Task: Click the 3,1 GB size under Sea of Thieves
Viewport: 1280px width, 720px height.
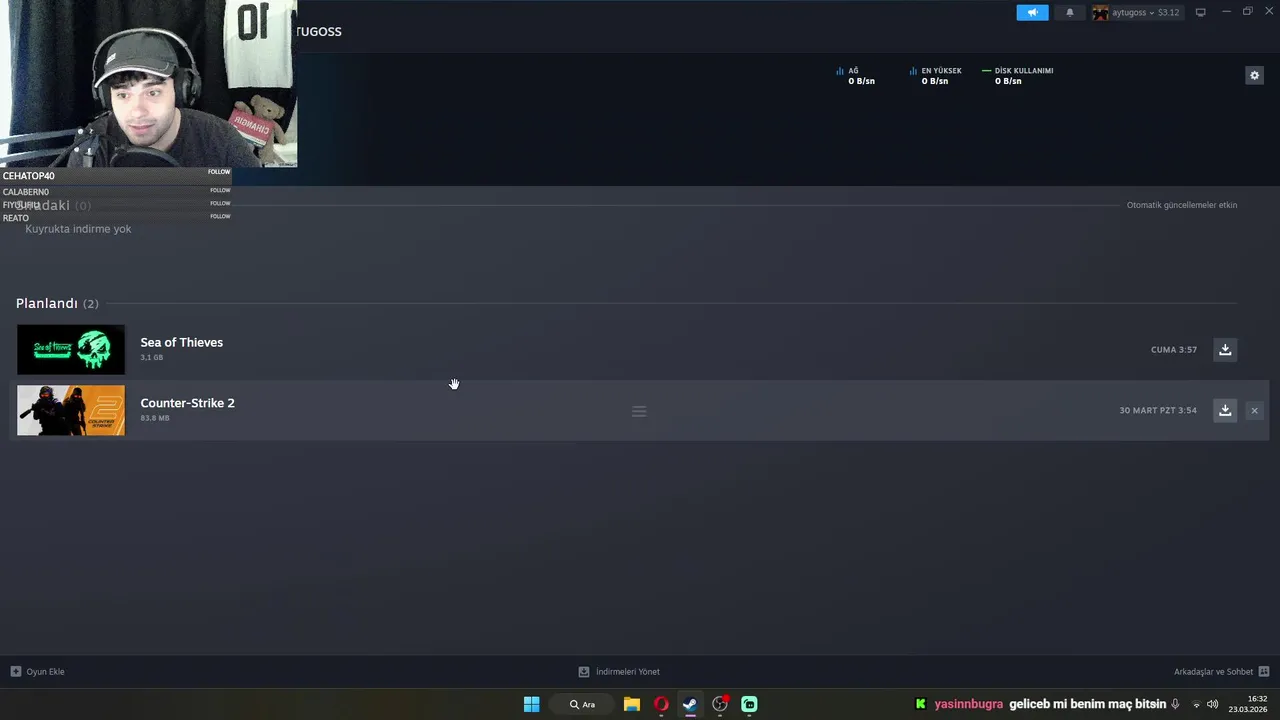Action: (x=151, y=357)
